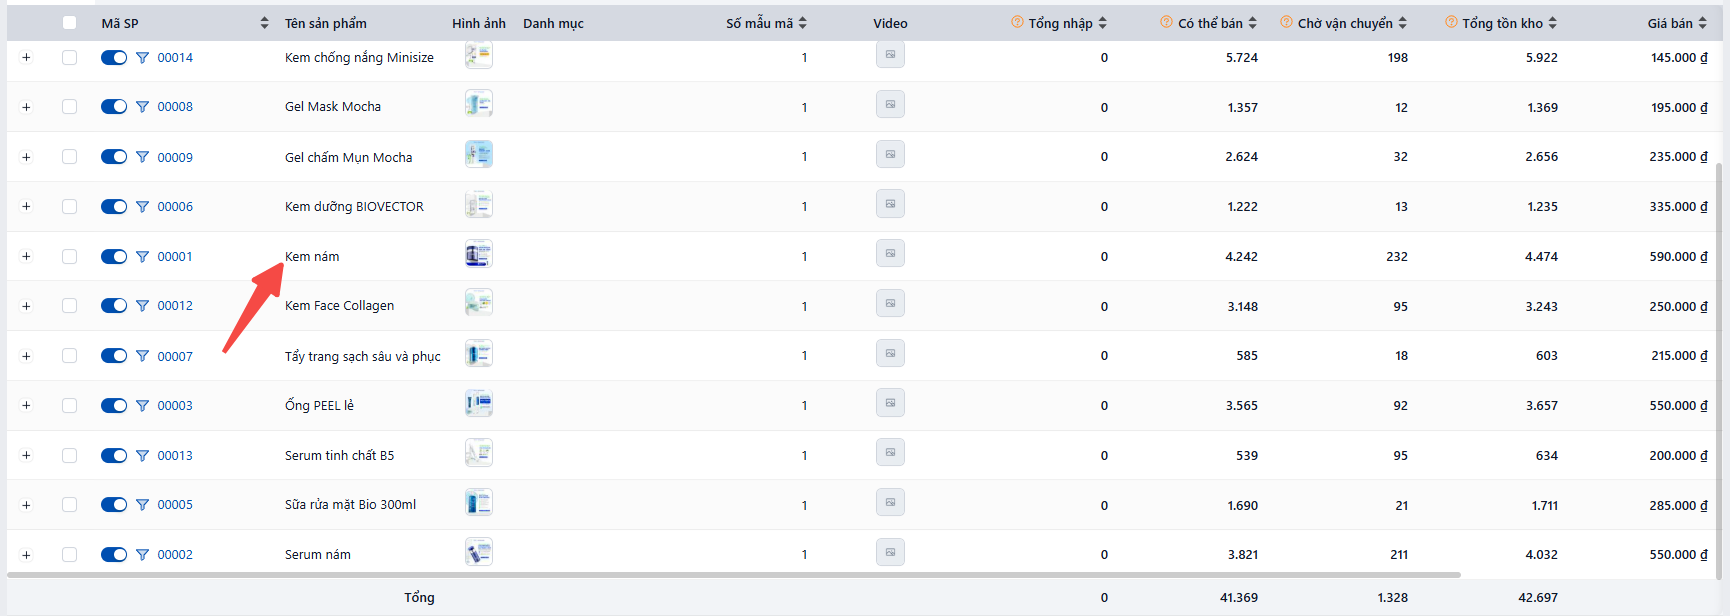Click the filter icon beside product 00005

click(x=142, y=505)
